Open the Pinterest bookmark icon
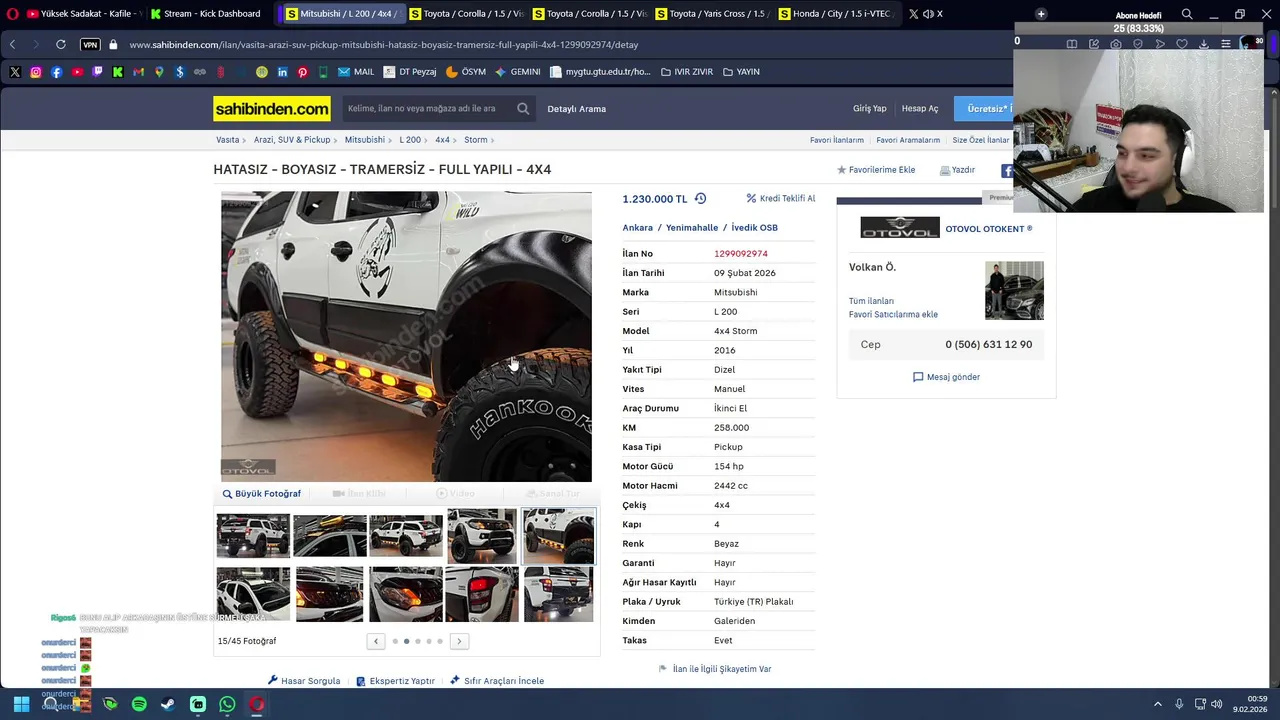Screen dimensions: 1280x720 tap(303, 72)
